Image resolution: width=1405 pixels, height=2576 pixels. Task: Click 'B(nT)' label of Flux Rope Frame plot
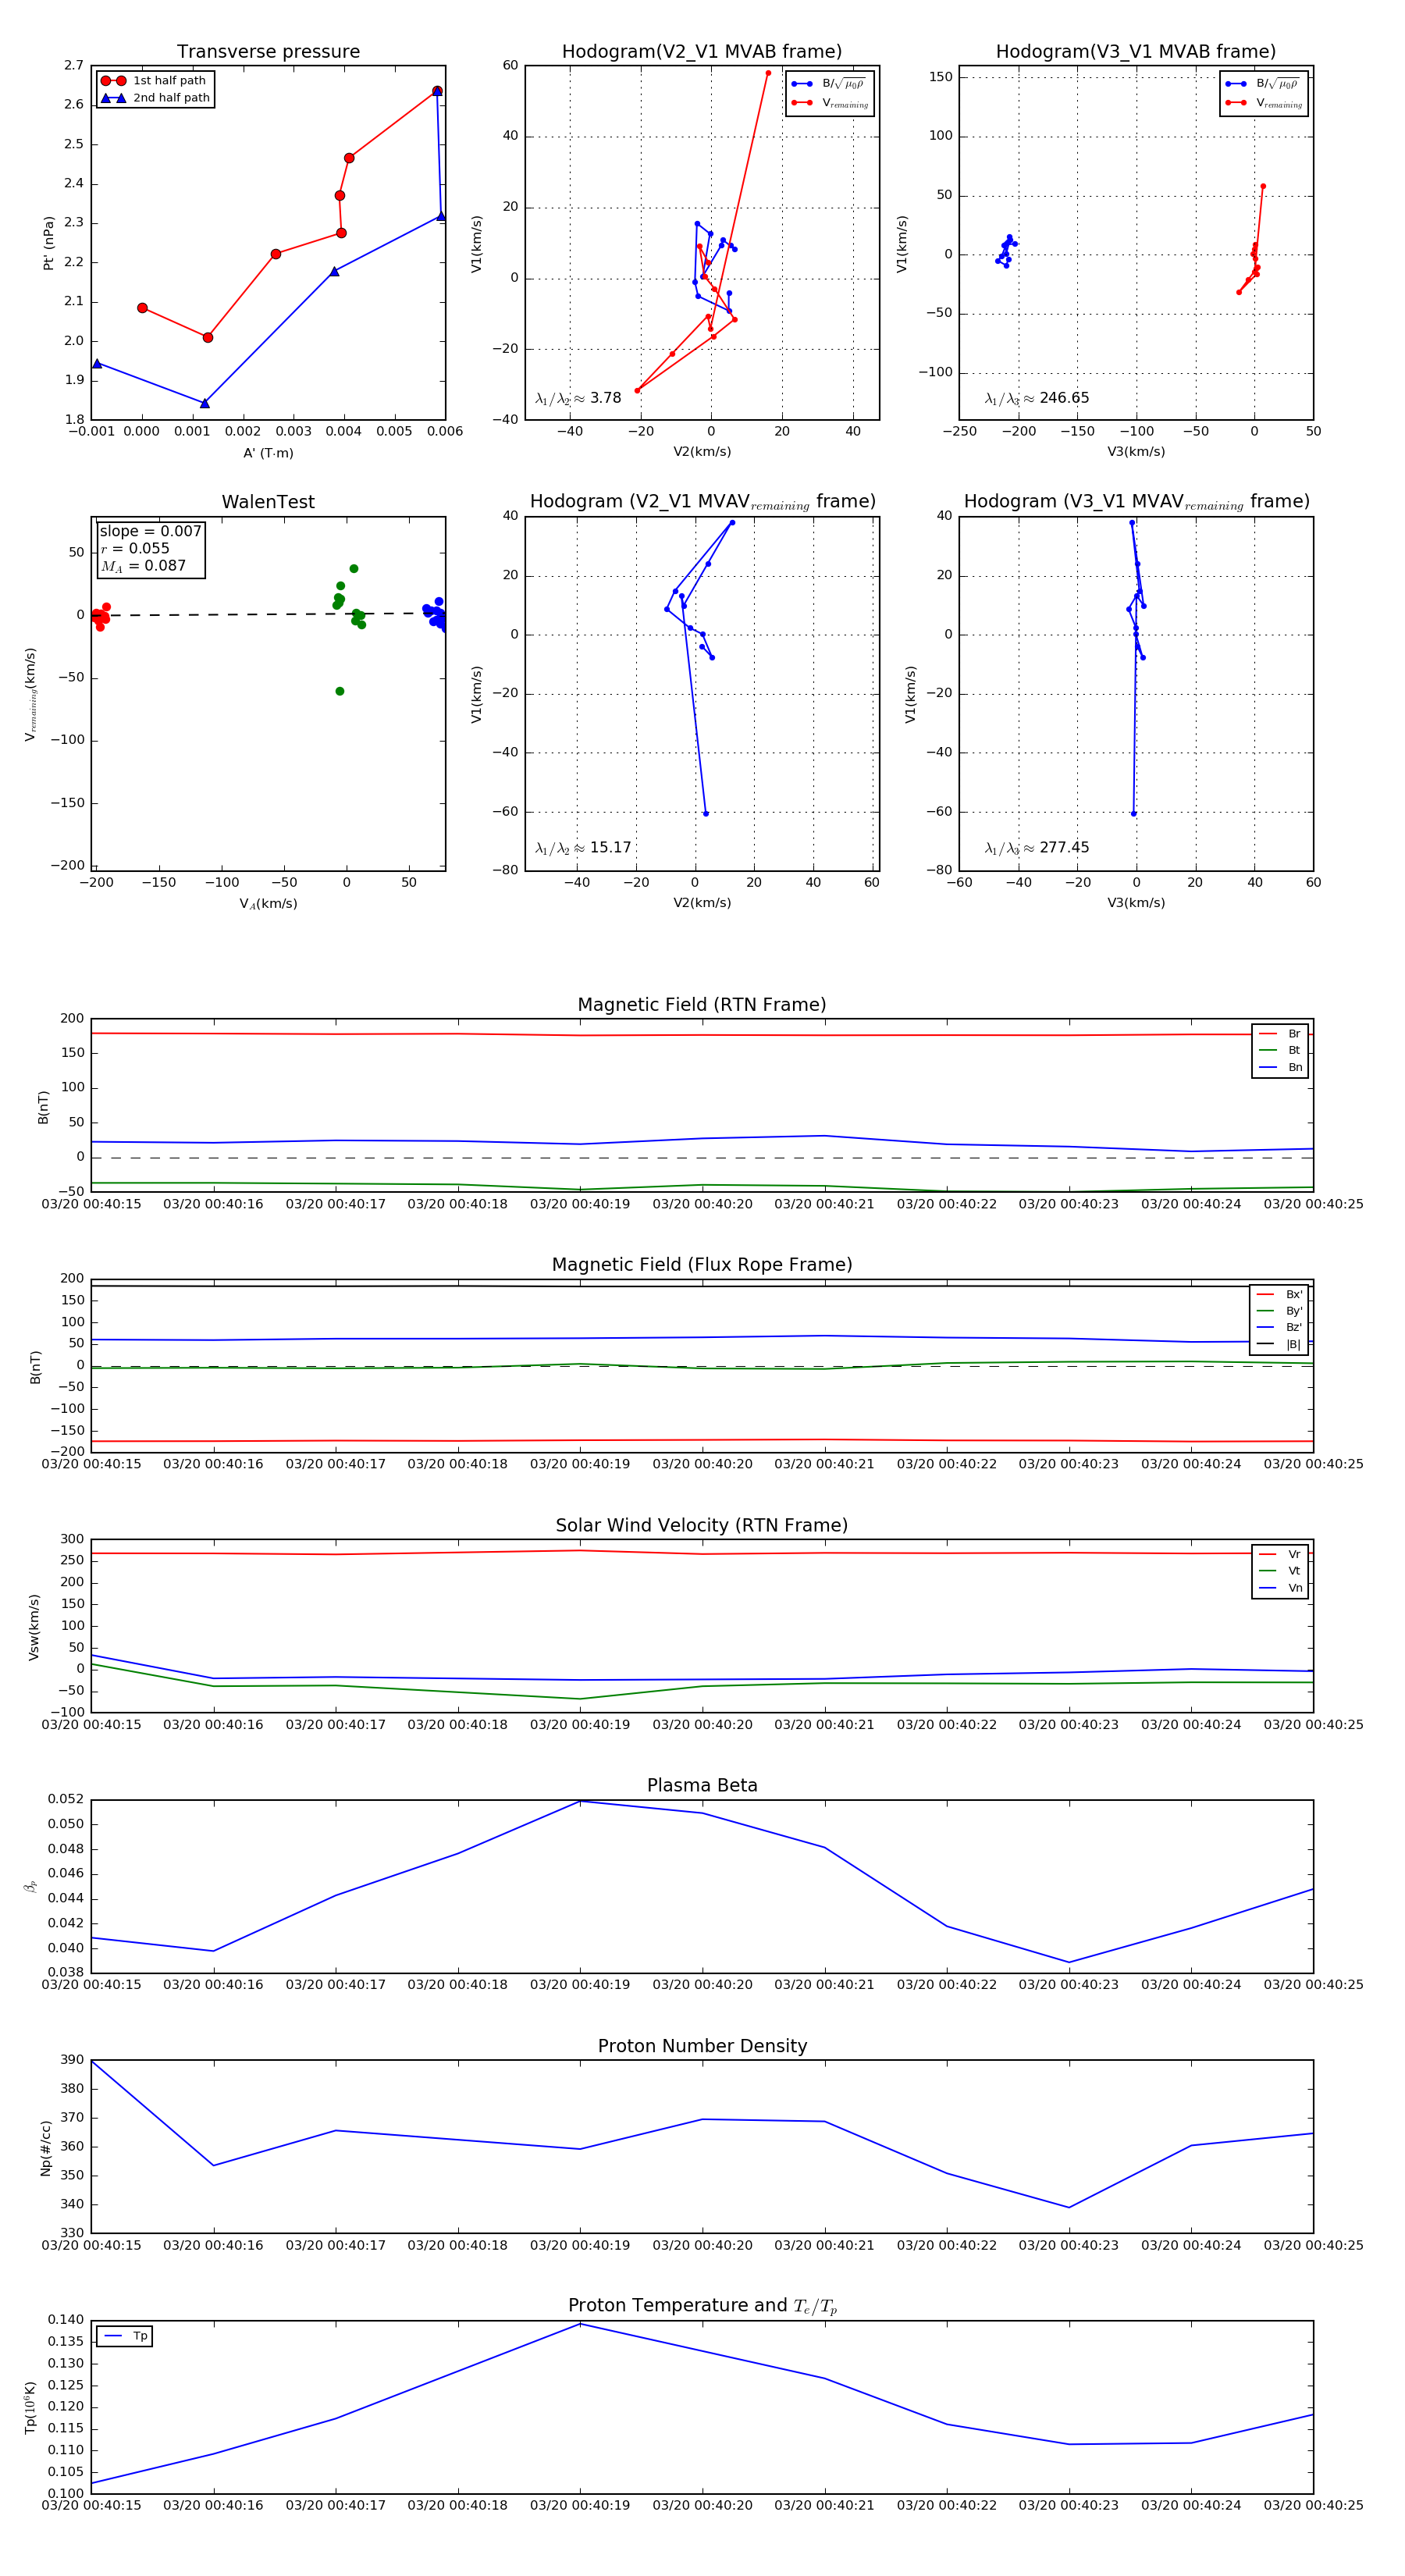(36, 1367)
